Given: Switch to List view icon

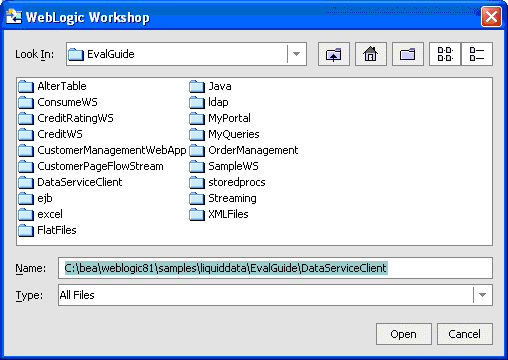Looking at the screenshot, I should coord(445,54).
